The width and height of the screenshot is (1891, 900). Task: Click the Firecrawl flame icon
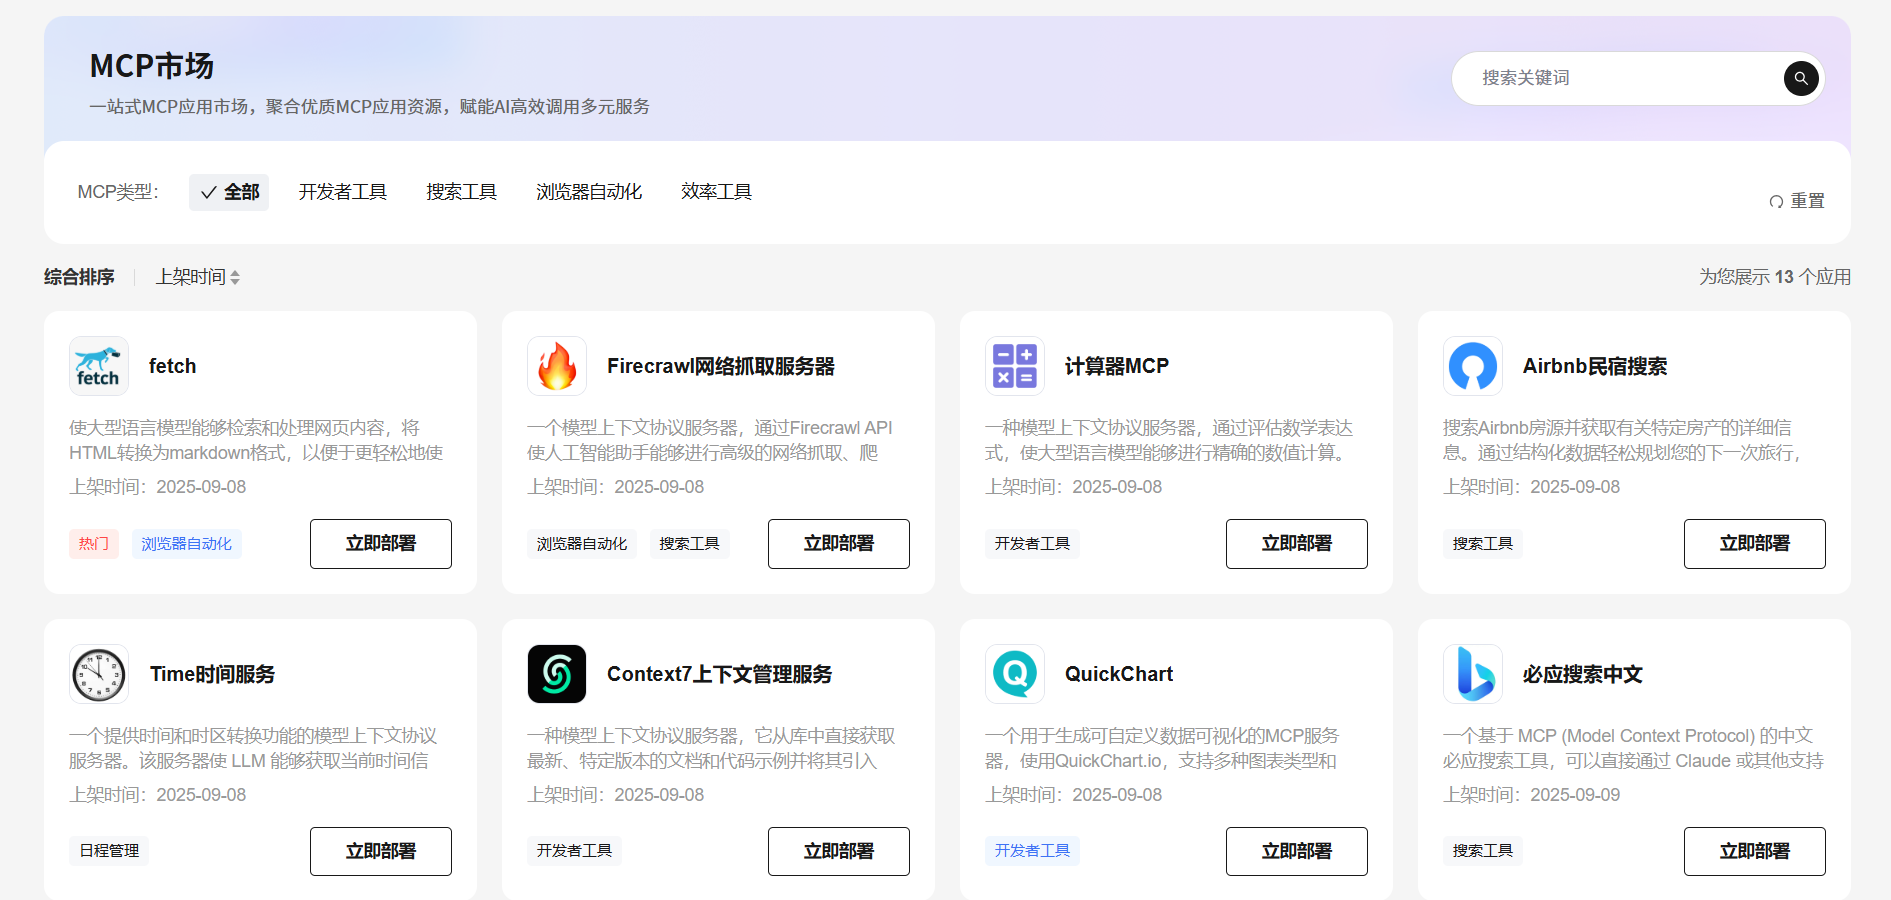(x=556, y=366)
